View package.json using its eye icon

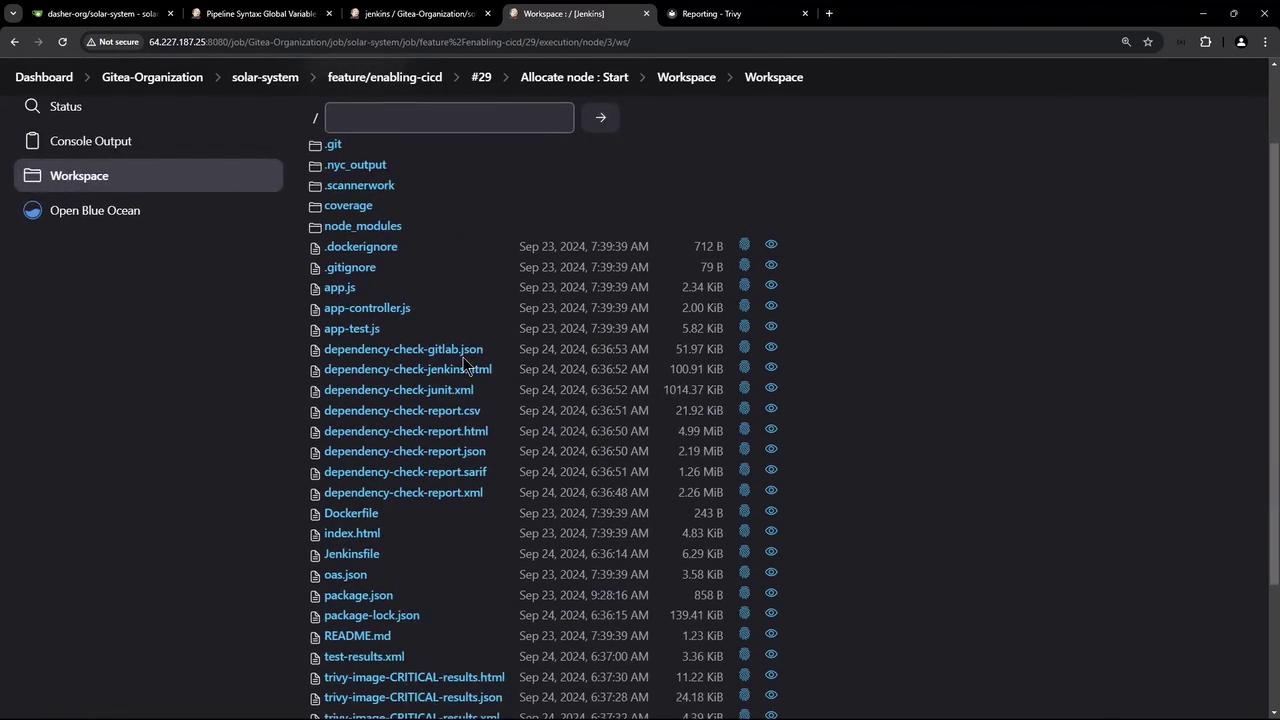(x=771, y=594)
